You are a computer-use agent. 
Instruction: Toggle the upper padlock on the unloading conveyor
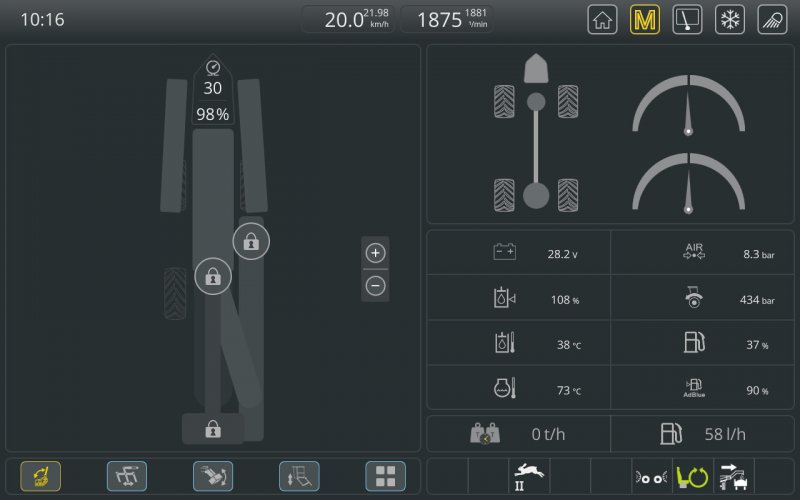tap(251, 241)
